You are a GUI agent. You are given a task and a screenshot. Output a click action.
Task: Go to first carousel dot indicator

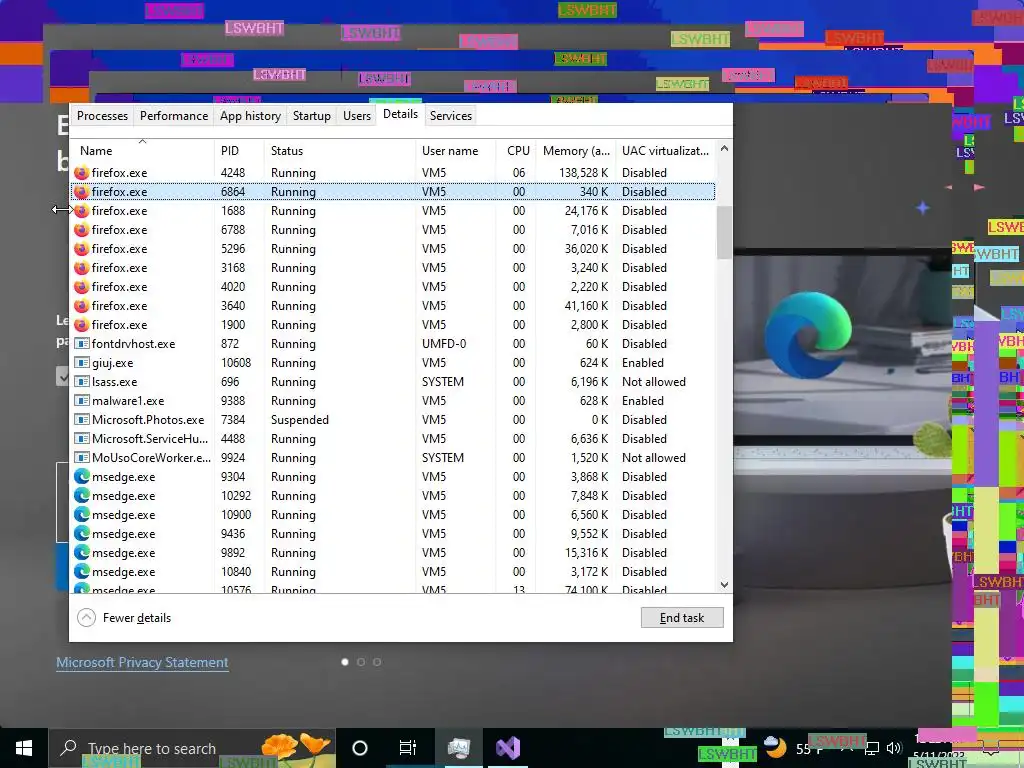345,662
